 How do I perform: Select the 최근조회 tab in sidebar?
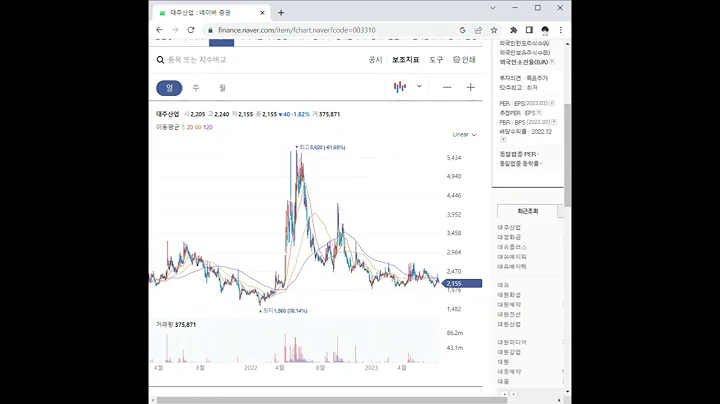[x=528, y=211]
